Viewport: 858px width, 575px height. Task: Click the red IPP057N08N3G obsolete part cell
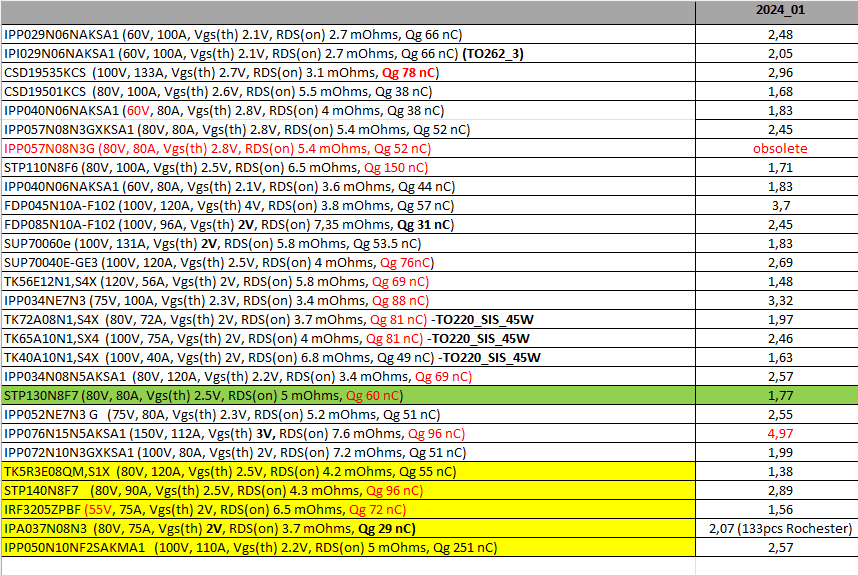click(x=349, y=149)
